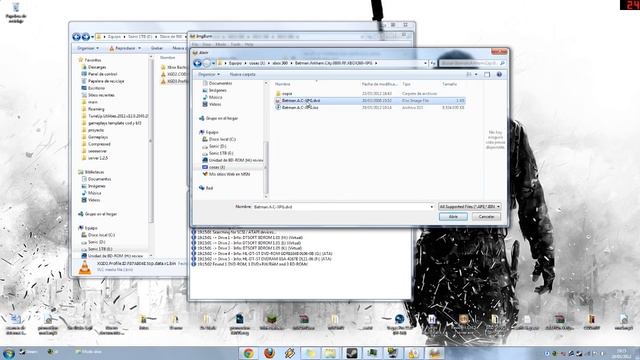Select Panel de control in Explorer
Viewport: 640px width, 360px height.
102,74
